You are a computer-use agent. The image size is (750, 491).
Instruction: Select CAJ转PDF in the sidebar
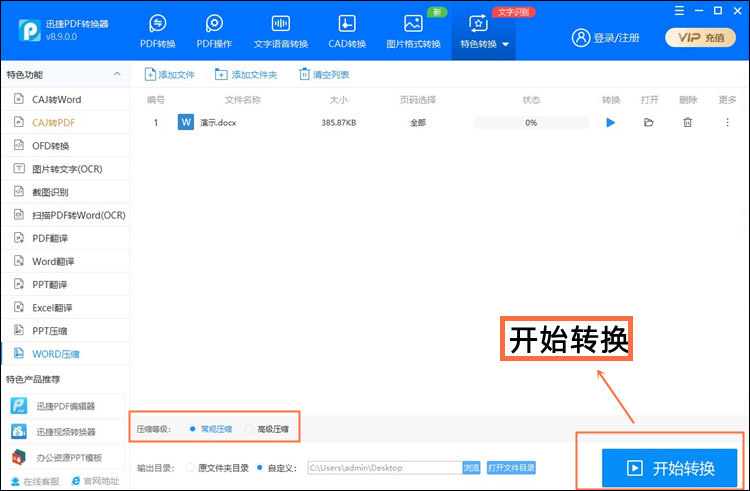66,122
